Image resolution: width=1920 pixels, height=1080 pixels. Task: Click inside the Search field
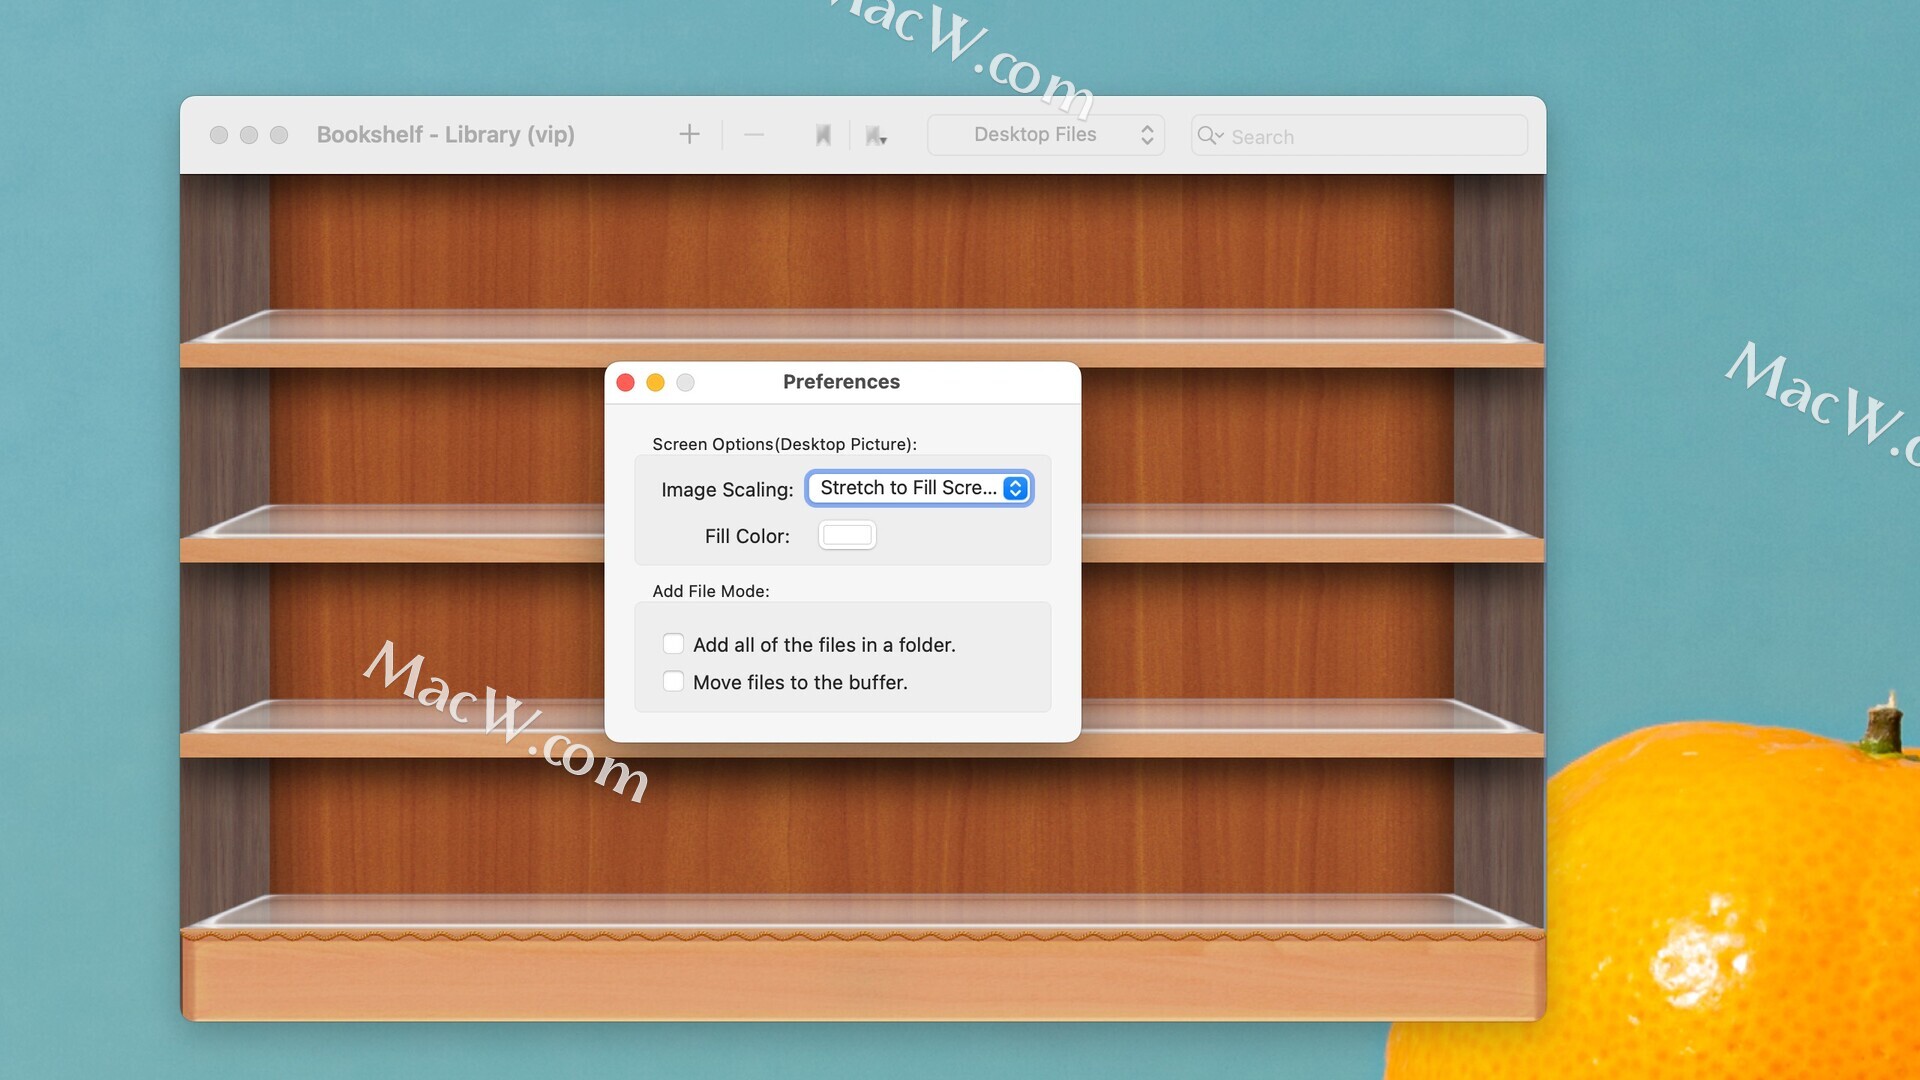[x=1359, y=135]
